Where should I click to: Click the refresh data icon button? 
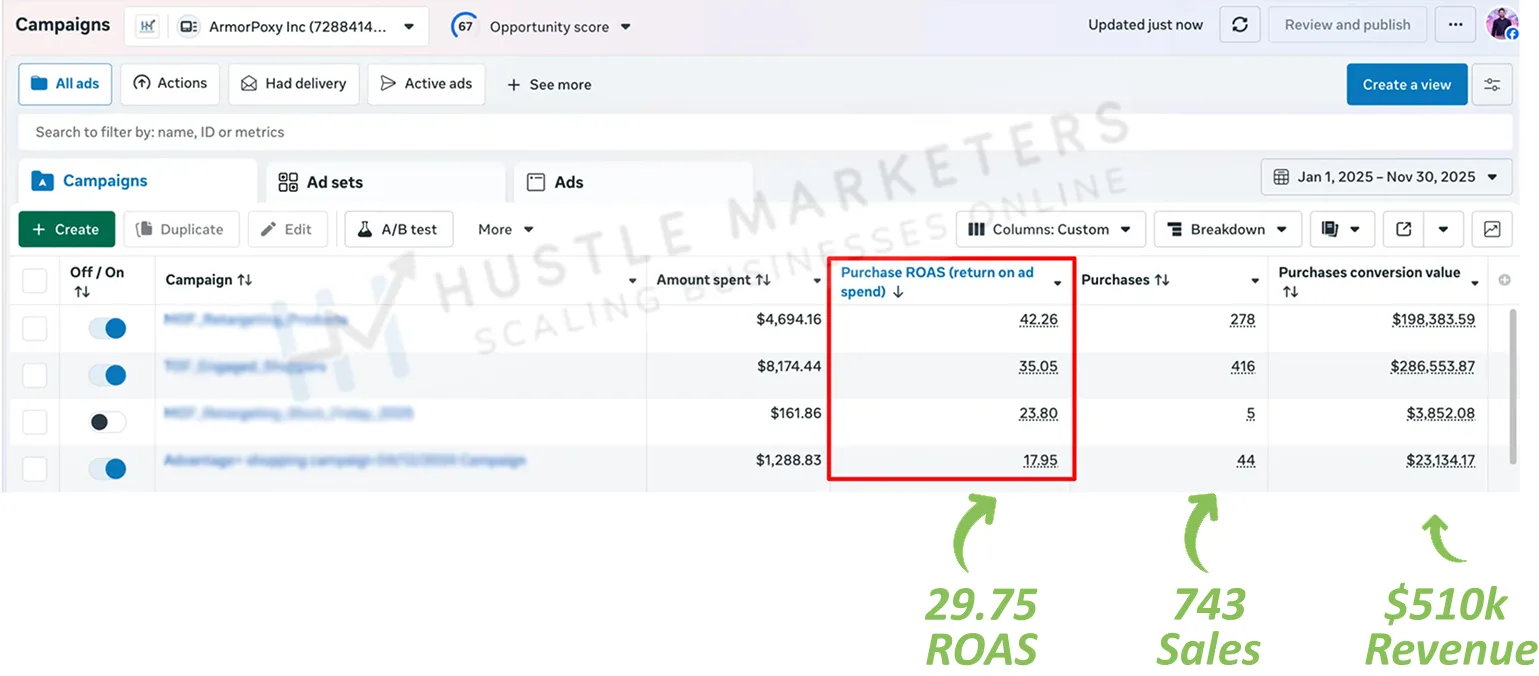tap(1239, 25)
